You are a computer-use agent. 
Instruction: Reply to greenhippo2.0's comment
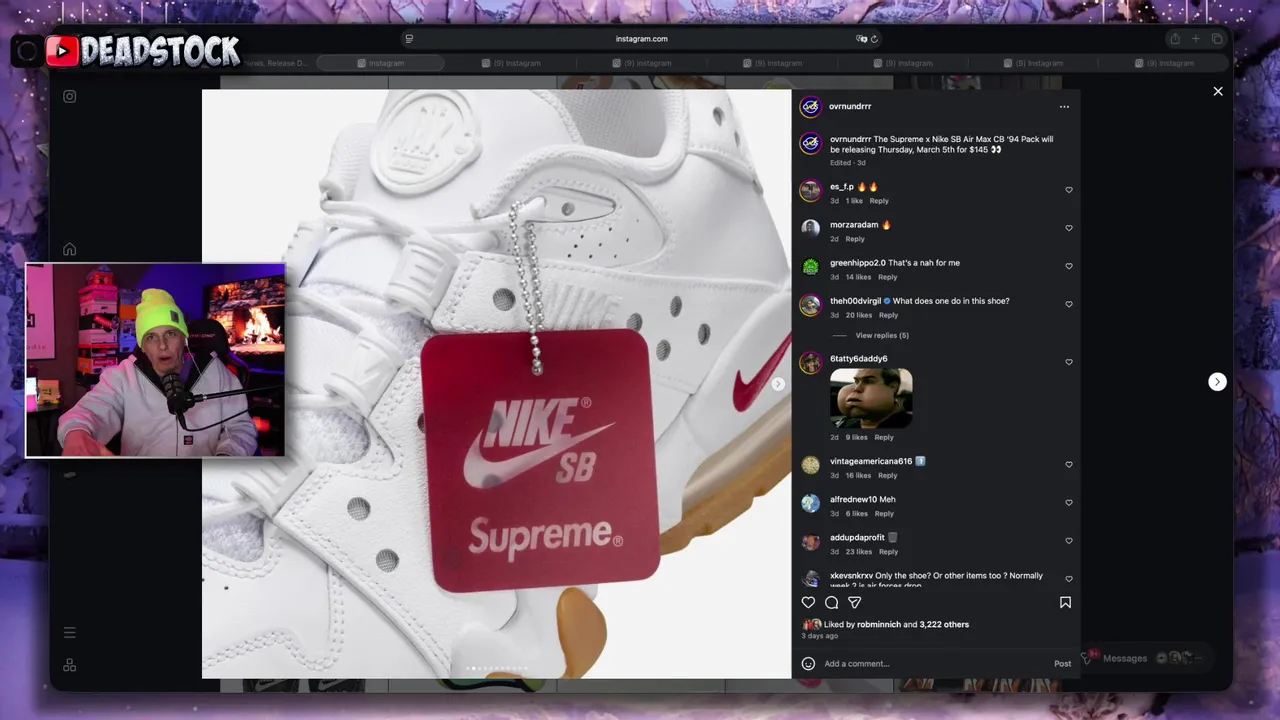pyautogui.click(x=887, y=277)
